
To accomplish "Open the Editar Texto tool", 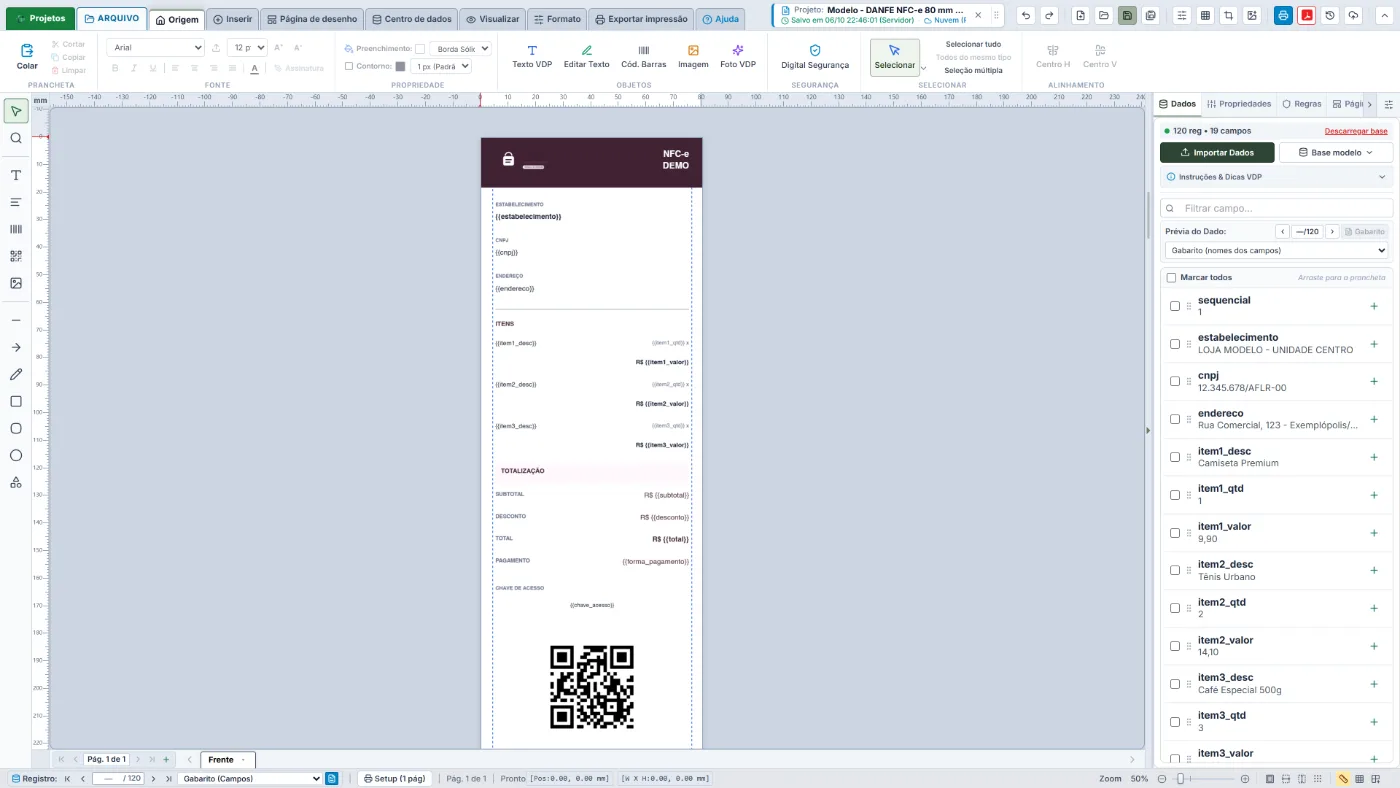I will (x=586, y=56).
